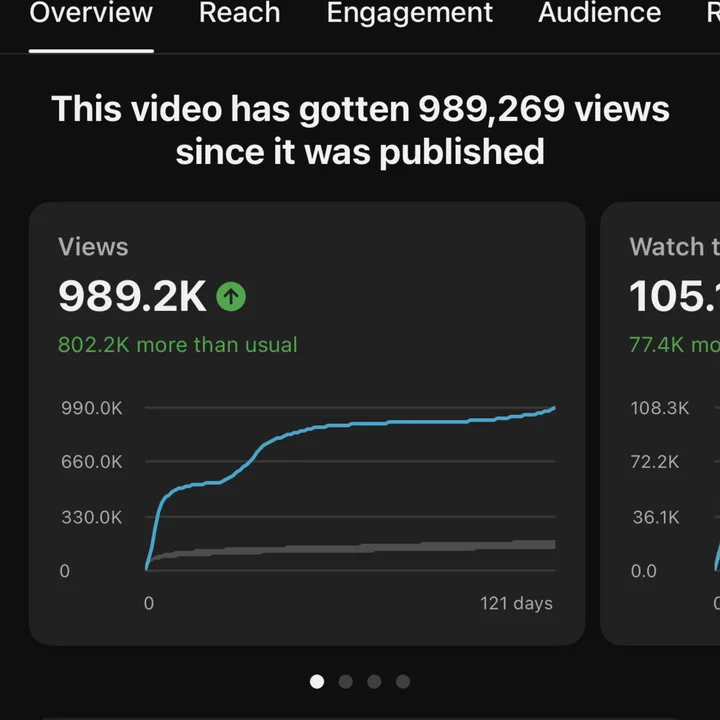Switch to the Engagement tab

(410, 14)
